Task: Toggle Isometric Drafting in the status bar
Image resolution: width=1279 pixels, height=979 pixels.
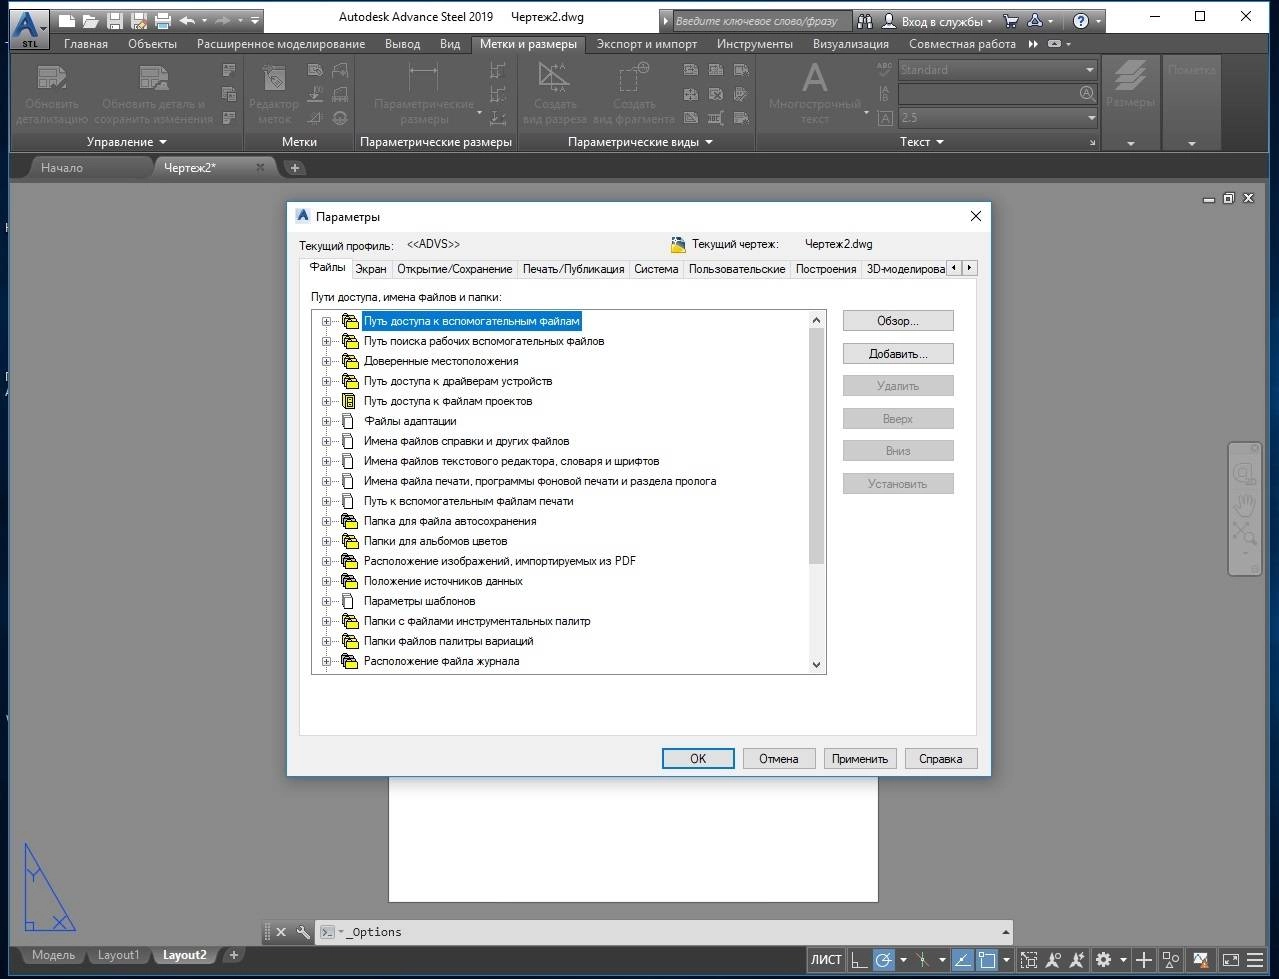Action: pyautogui.click(x=922, y=960)
